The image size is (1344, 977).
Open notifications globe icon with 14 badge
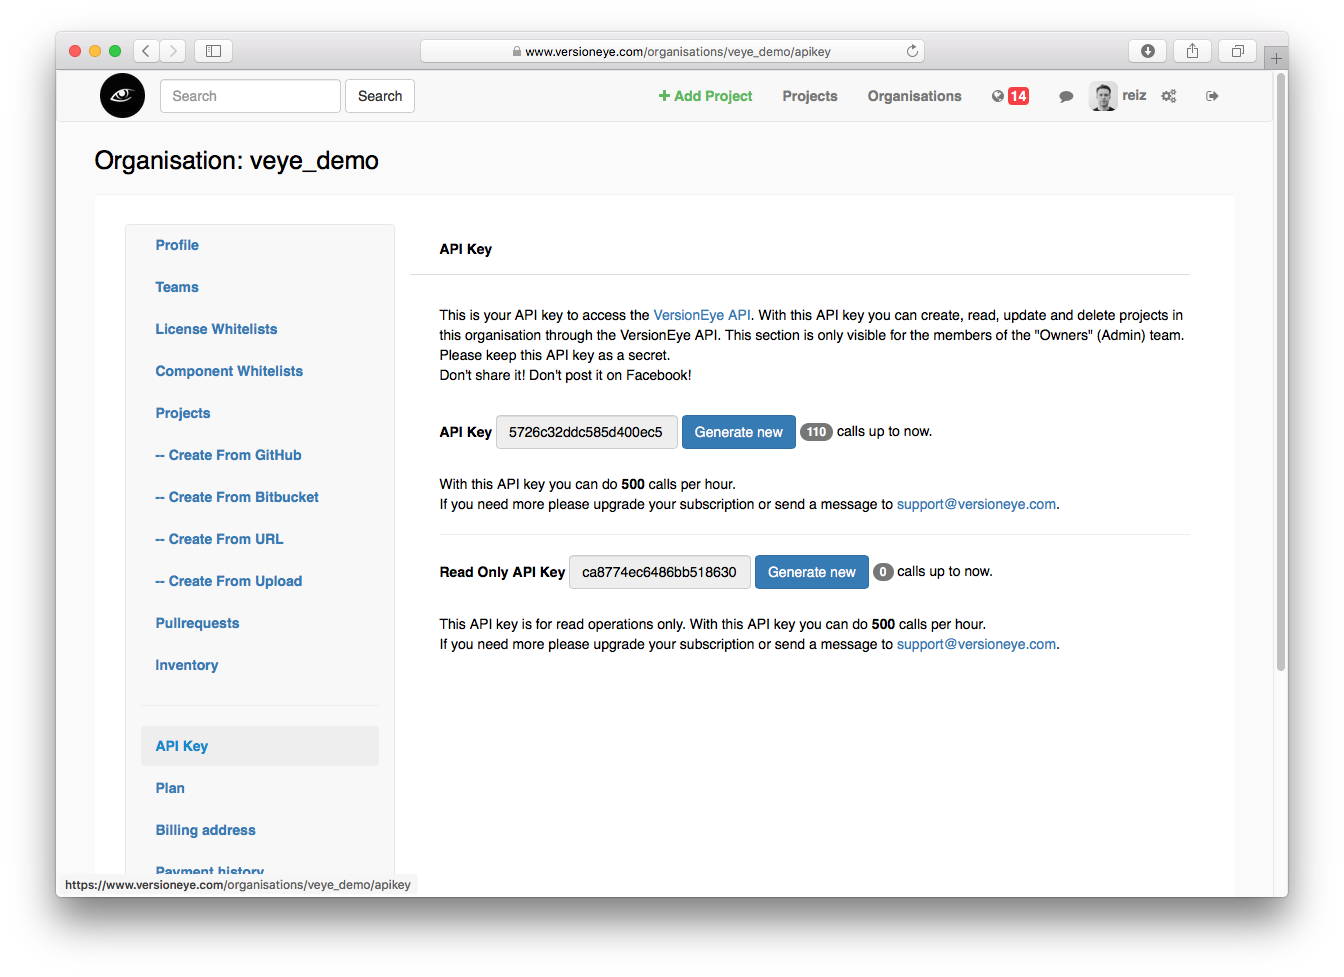pyautogui.click(x=1010, y=96)
